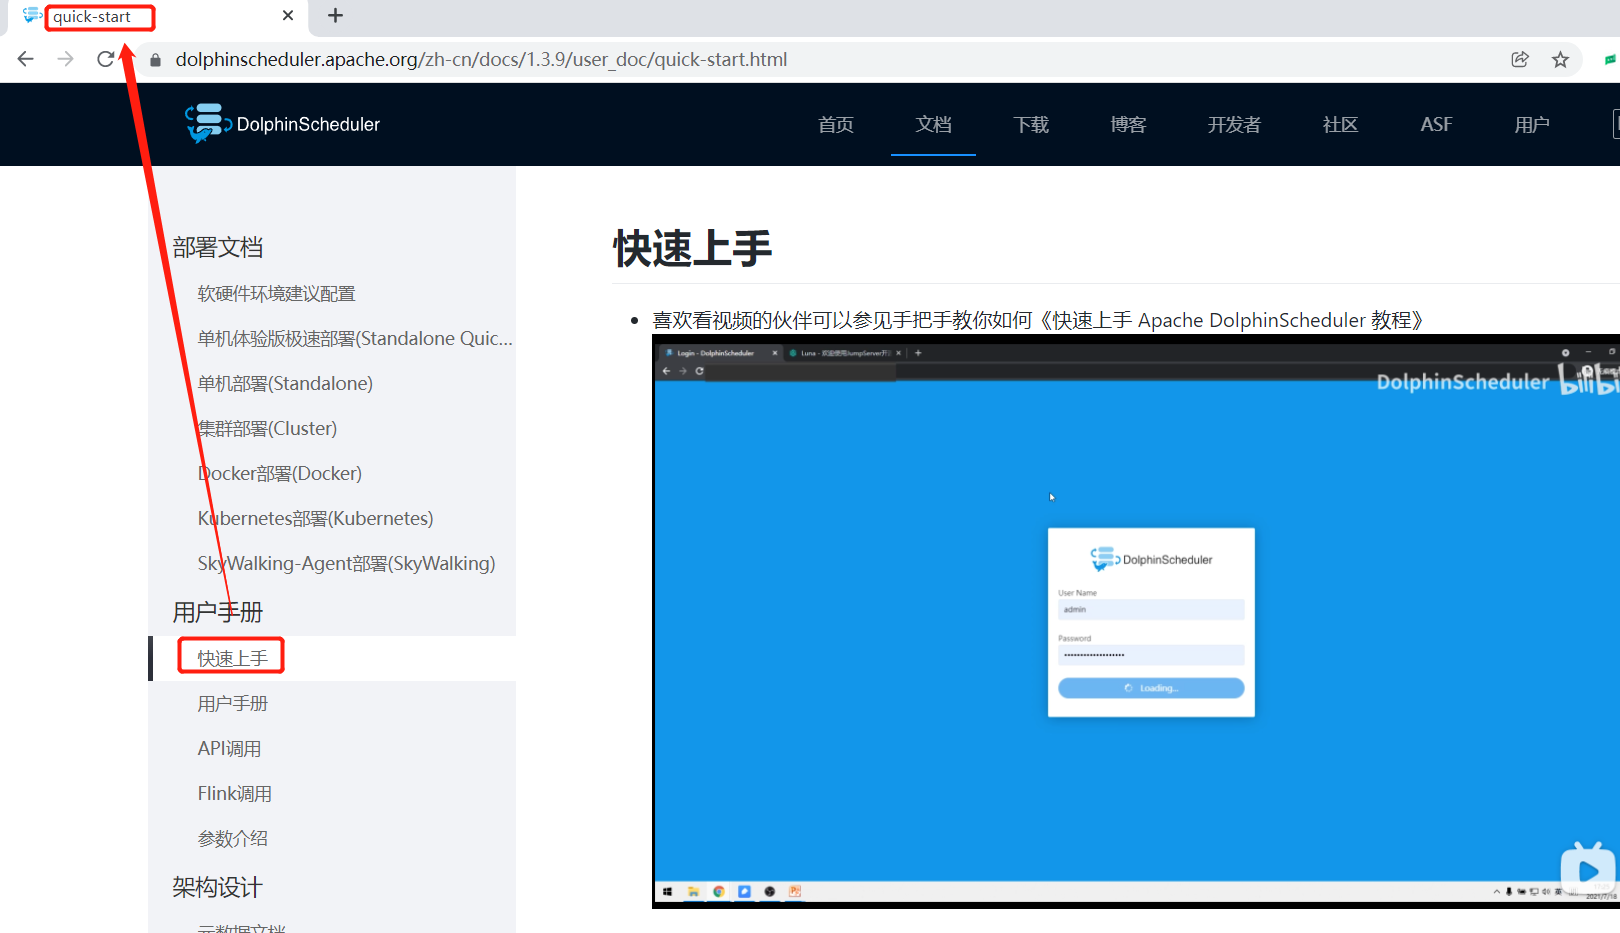Click the share page icon
The image size is (1620, 933).
pyautogui.click(x=1520, y=59)
